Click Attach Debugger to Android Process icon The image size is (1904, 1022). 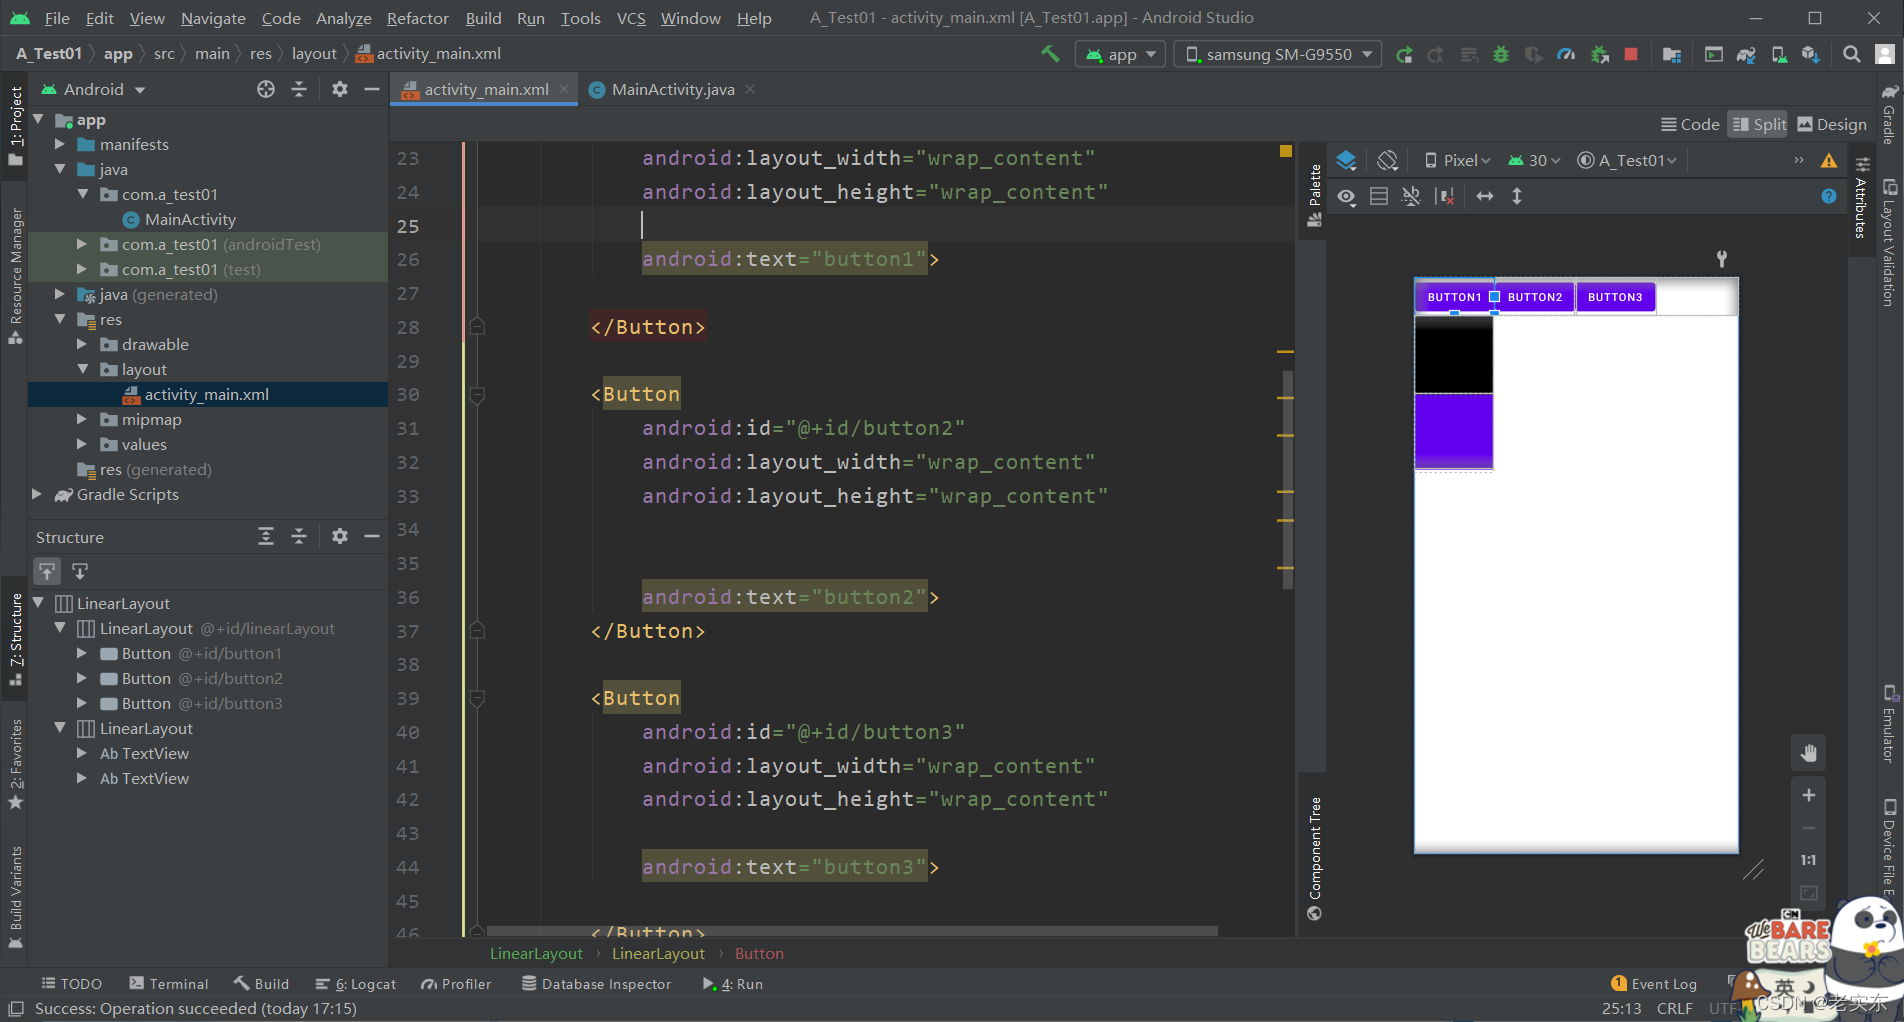1599,54
